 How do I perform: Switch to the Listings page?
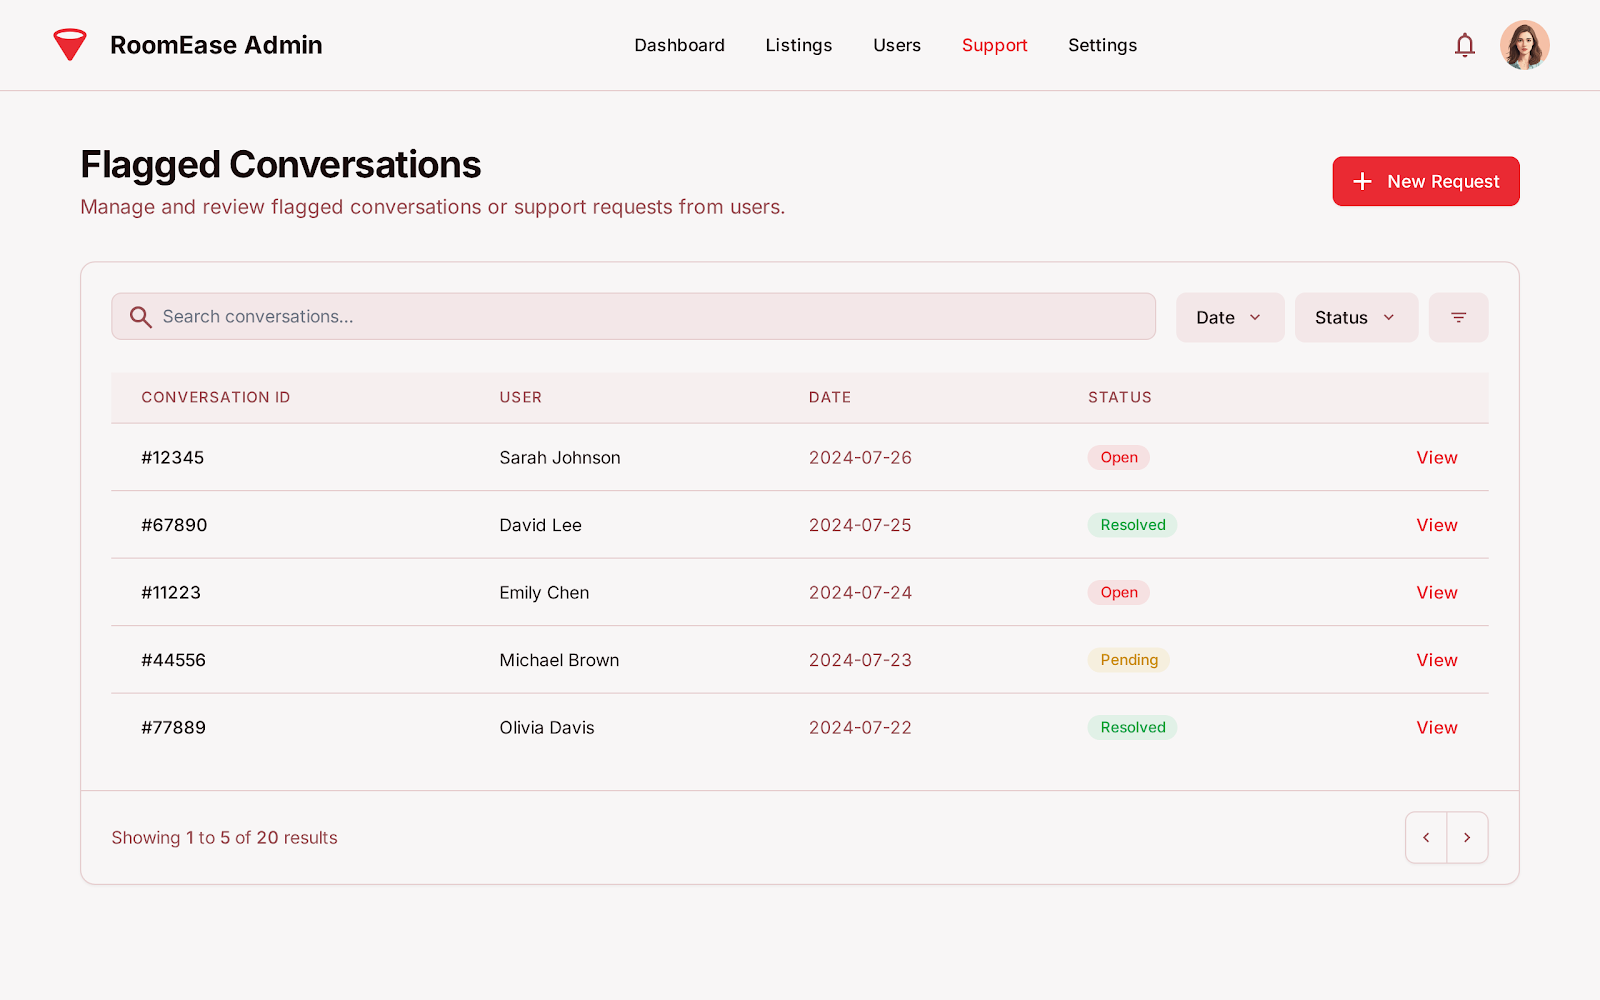(x=798, y=45)
